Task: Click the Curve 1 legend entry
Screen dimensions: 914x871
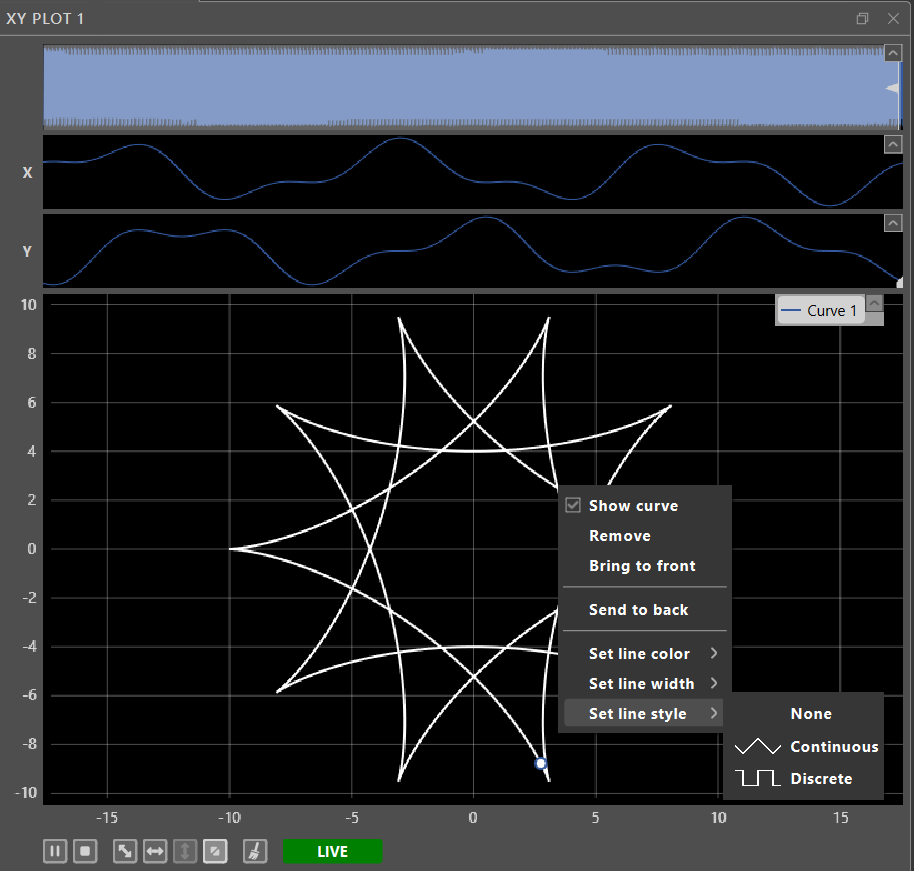Action: (819, 311)
